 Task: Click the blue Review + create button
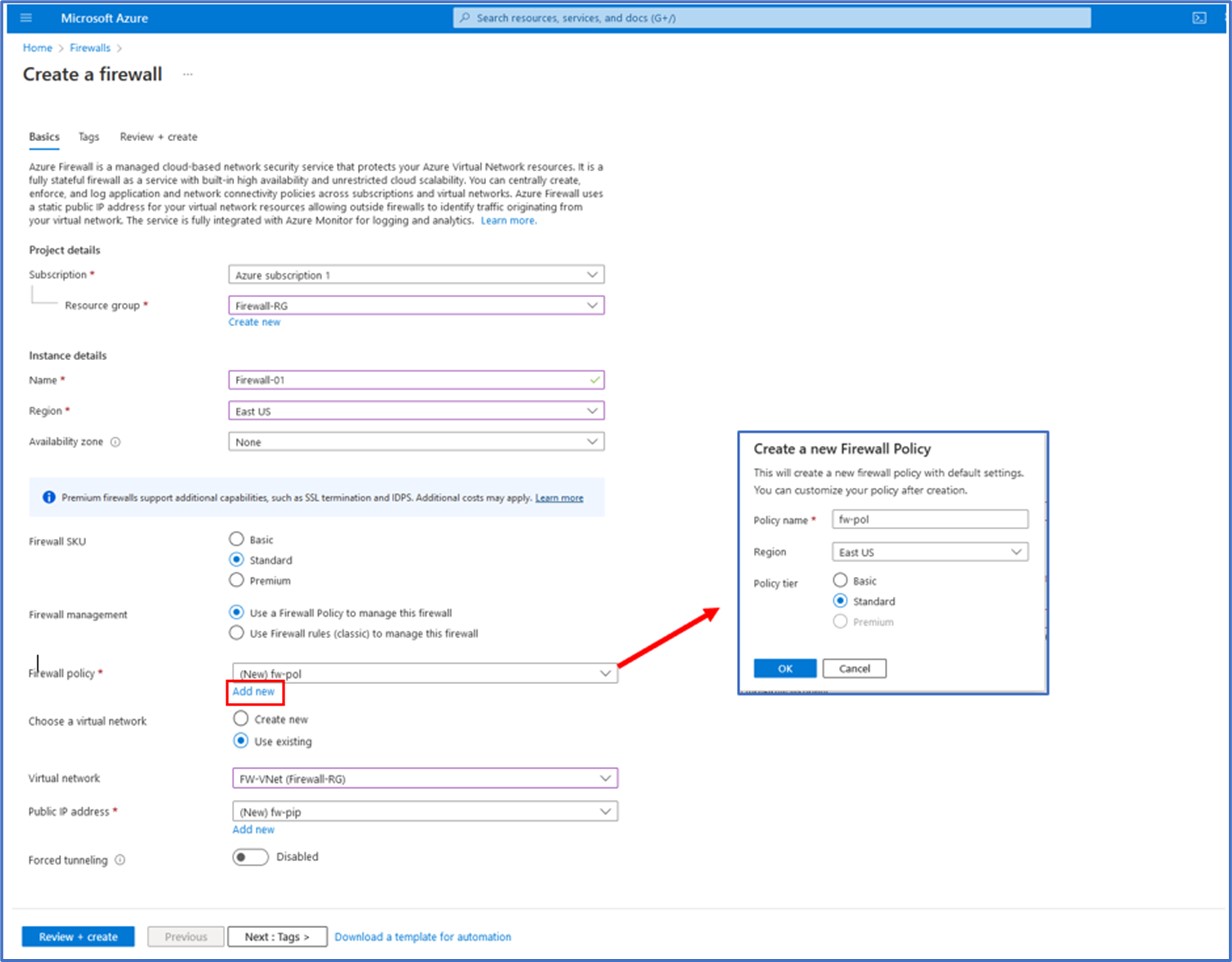point(78,937)
